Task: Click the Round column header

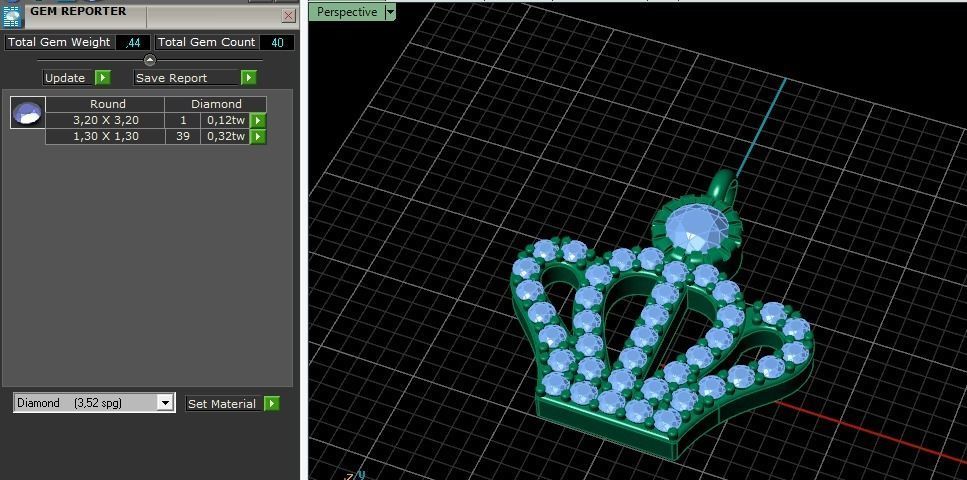Action: click(x=105, y=104)
